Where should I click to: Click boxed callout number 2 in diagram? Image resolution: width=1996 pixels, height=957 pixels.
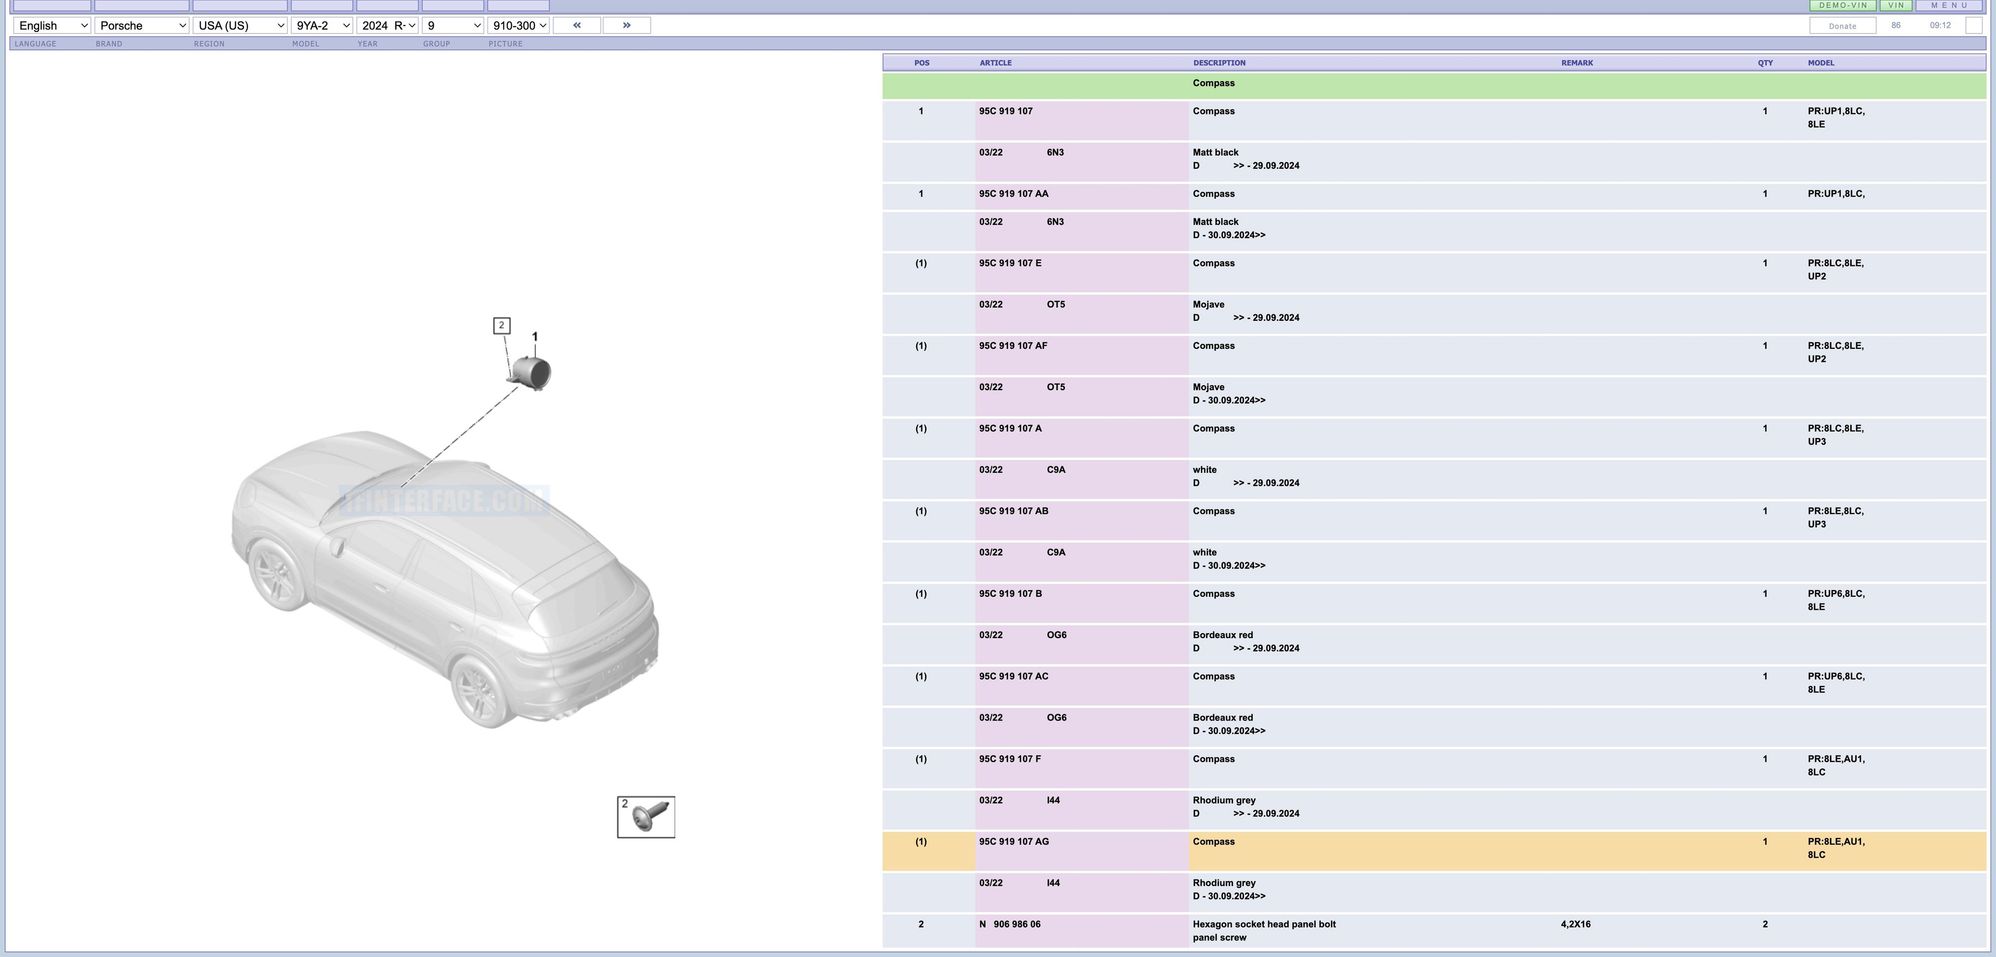pos(502,326)
